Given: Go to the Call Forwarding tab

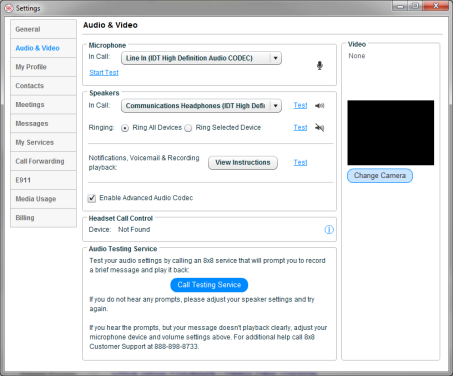Looking at the screenshot, I should [43, 161].
